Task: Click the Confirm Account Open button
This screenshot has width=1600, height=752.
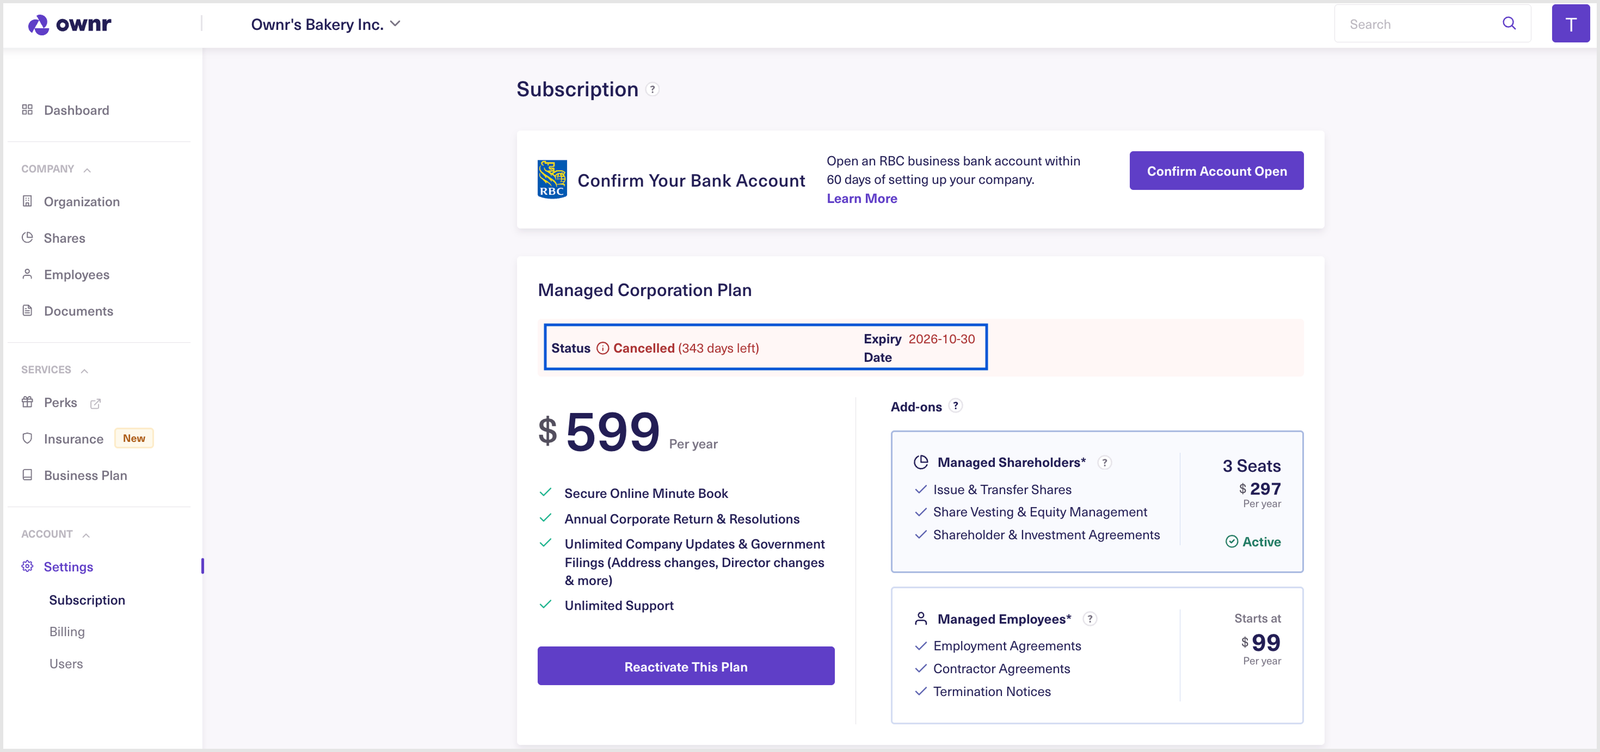Action: tap(1217, 171)
